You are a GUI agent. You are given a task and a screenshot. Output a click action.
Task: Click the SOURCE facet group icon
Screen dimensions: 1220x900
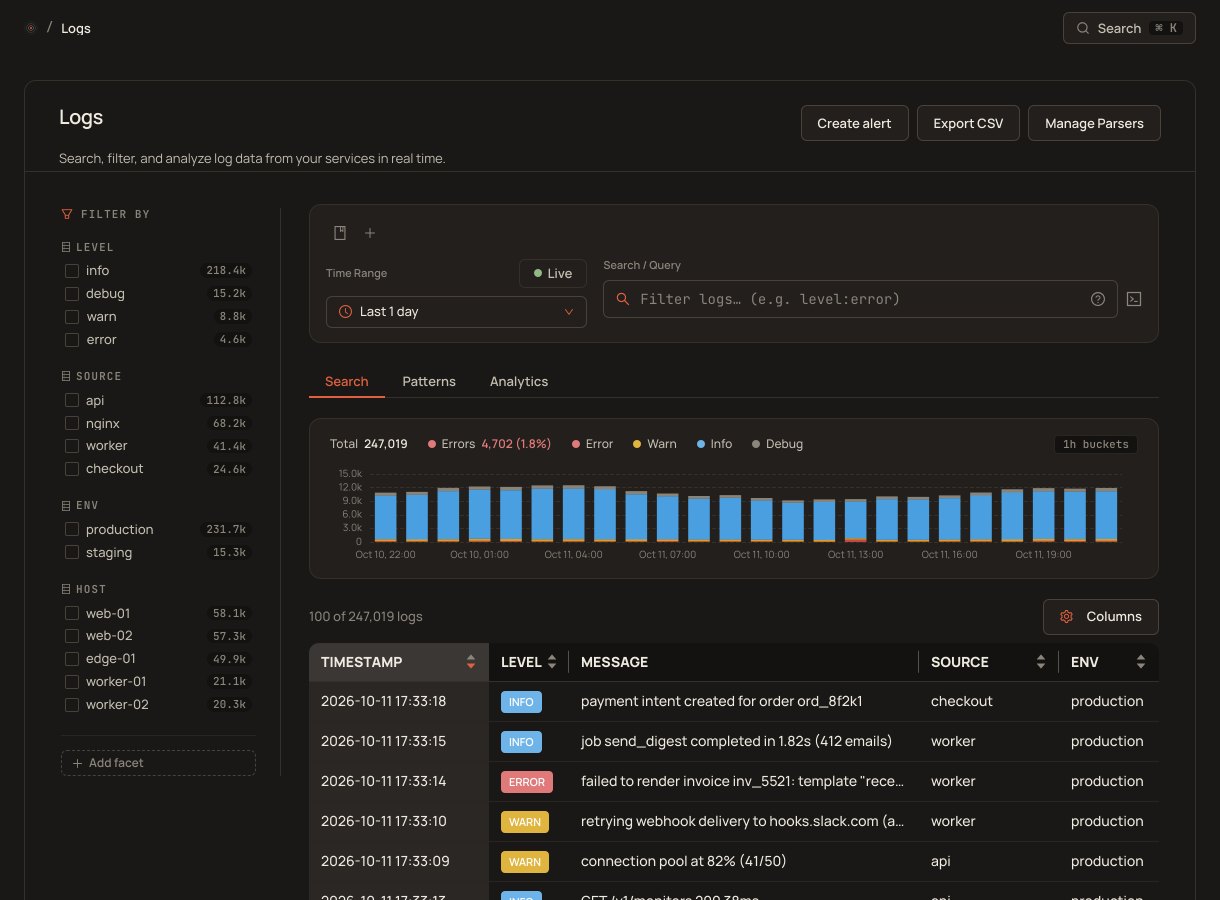point(66,376)
